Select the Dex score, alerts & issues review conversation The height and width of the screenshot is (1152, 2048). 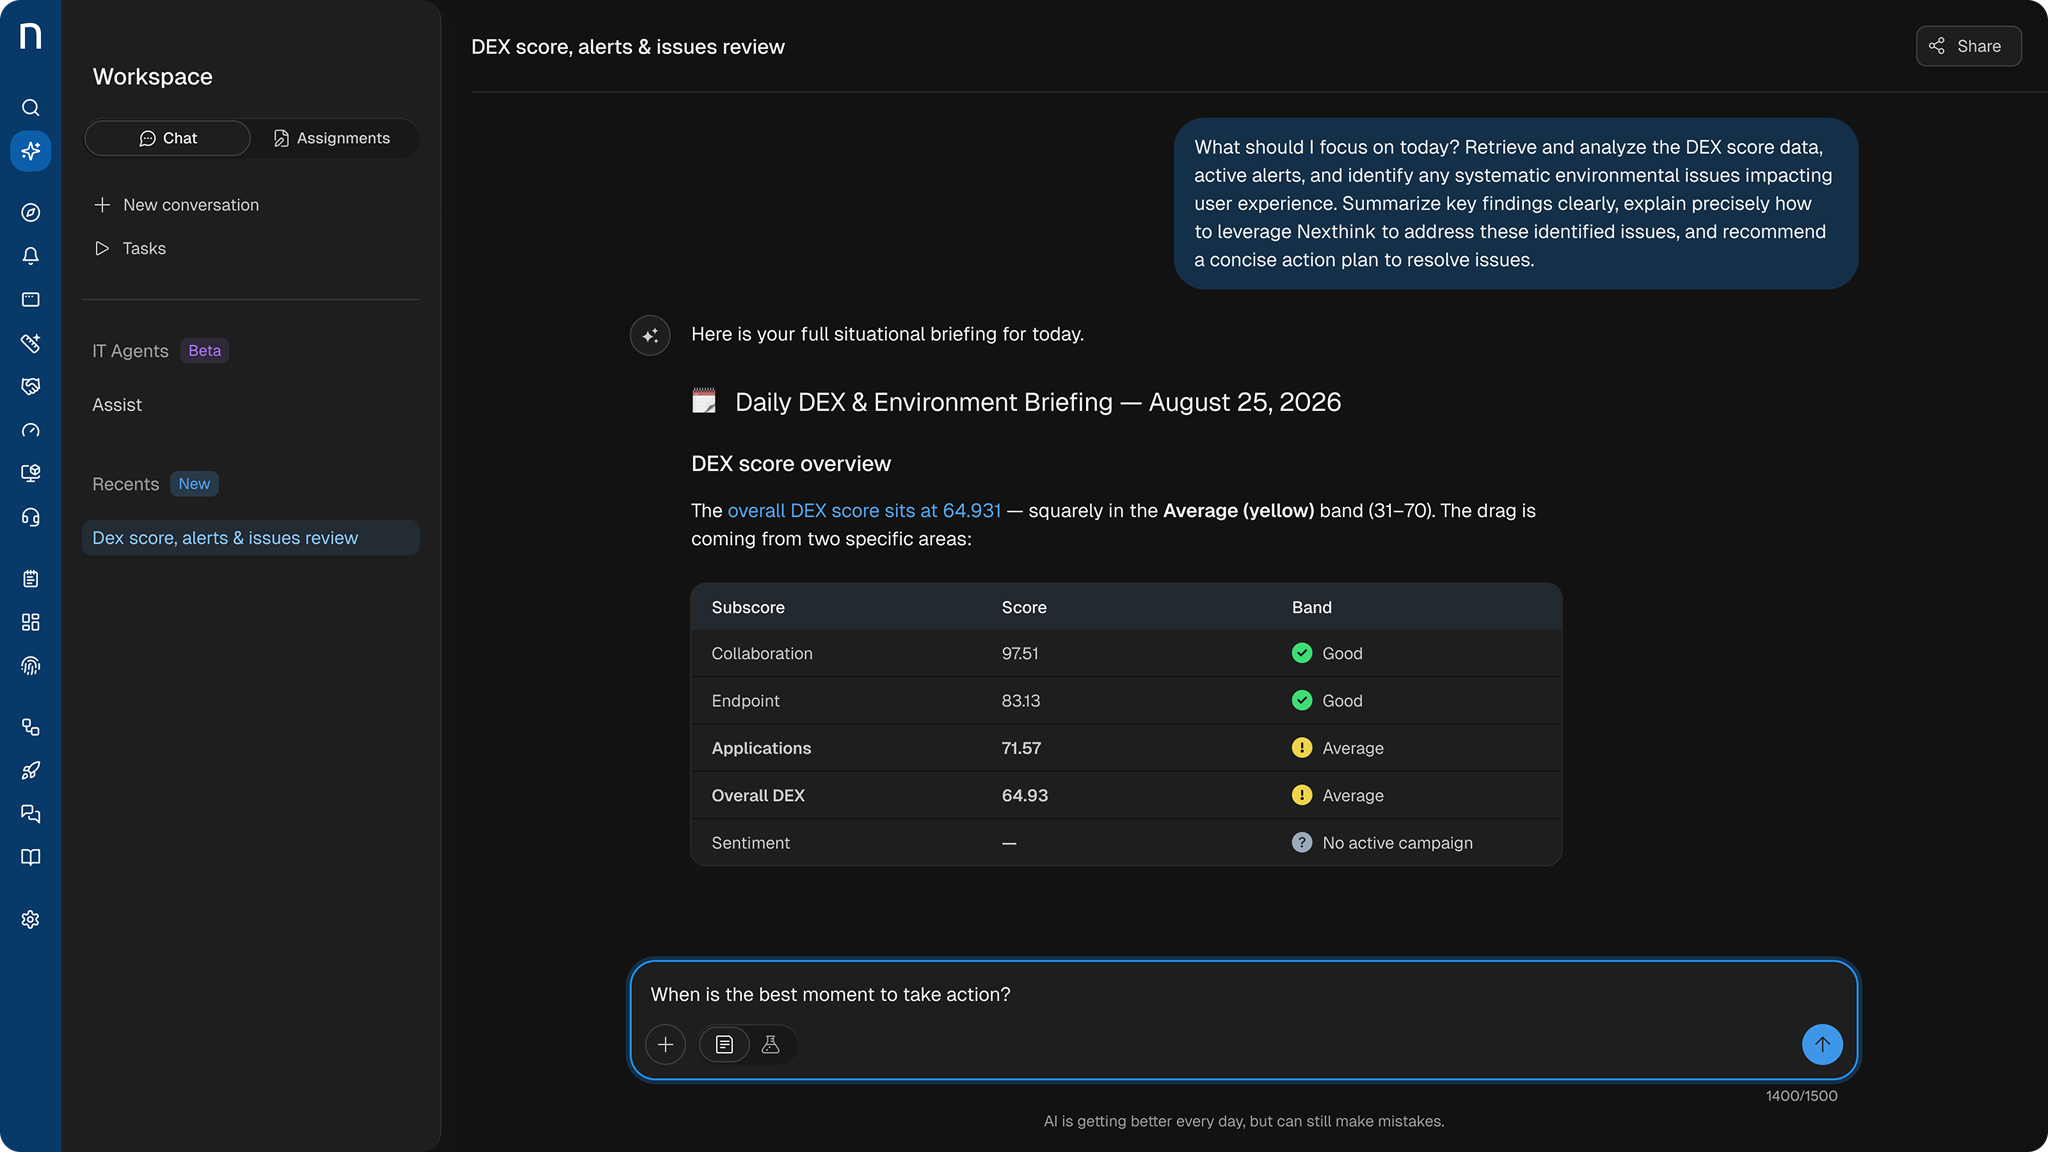(250, 538)
